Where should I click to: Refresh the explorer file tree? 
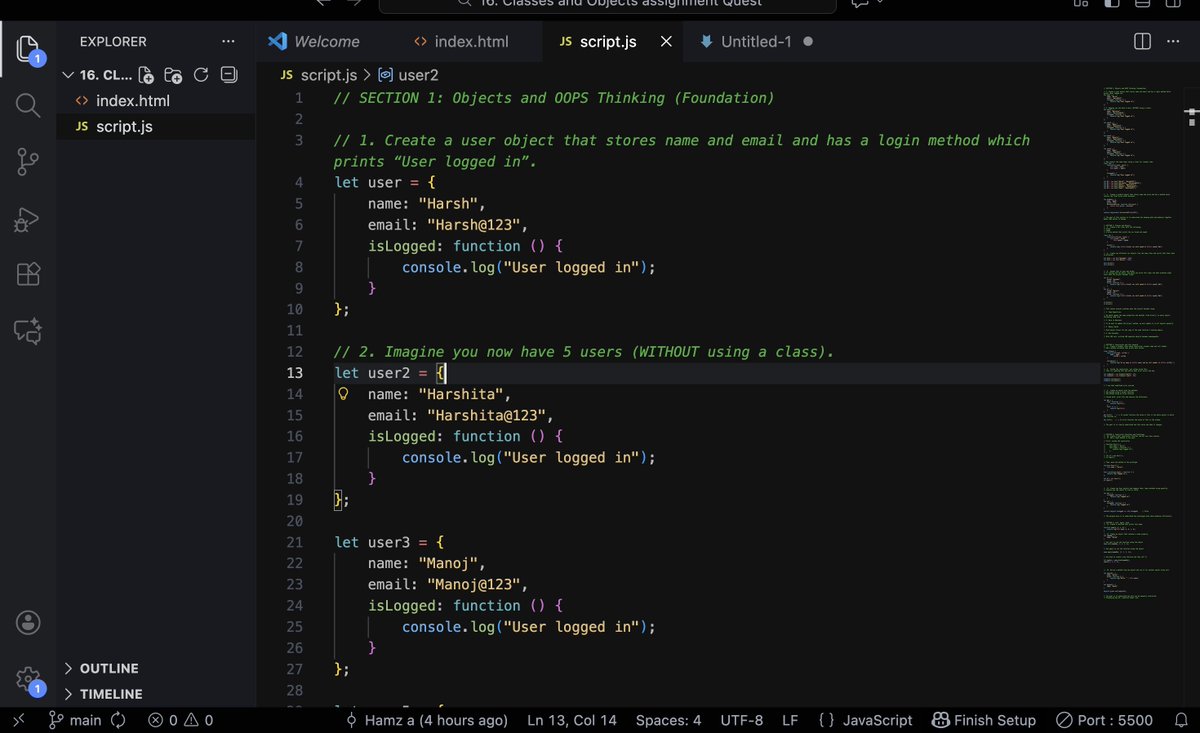point(201,75)
